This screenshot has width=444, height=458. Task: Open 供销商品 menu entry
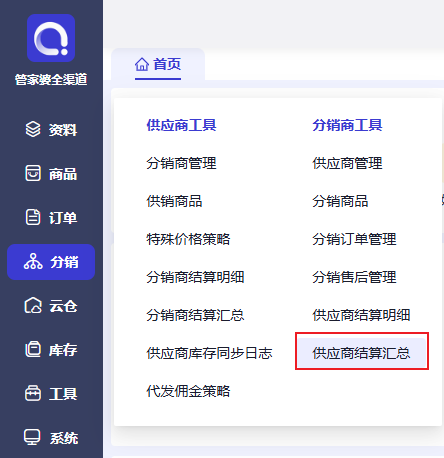point(174,201)
